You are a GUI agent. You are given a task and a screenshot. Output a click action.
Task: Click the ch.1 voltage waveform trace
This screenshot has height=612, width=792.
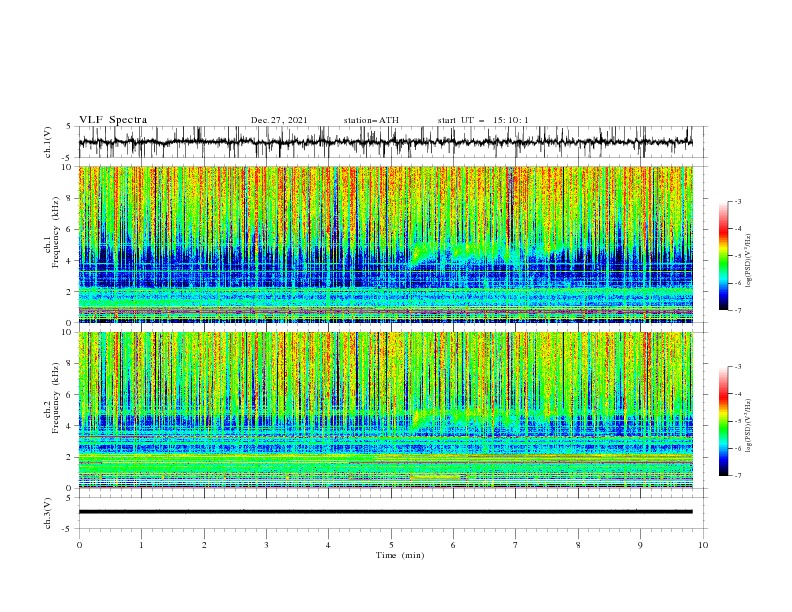(385, 142)
